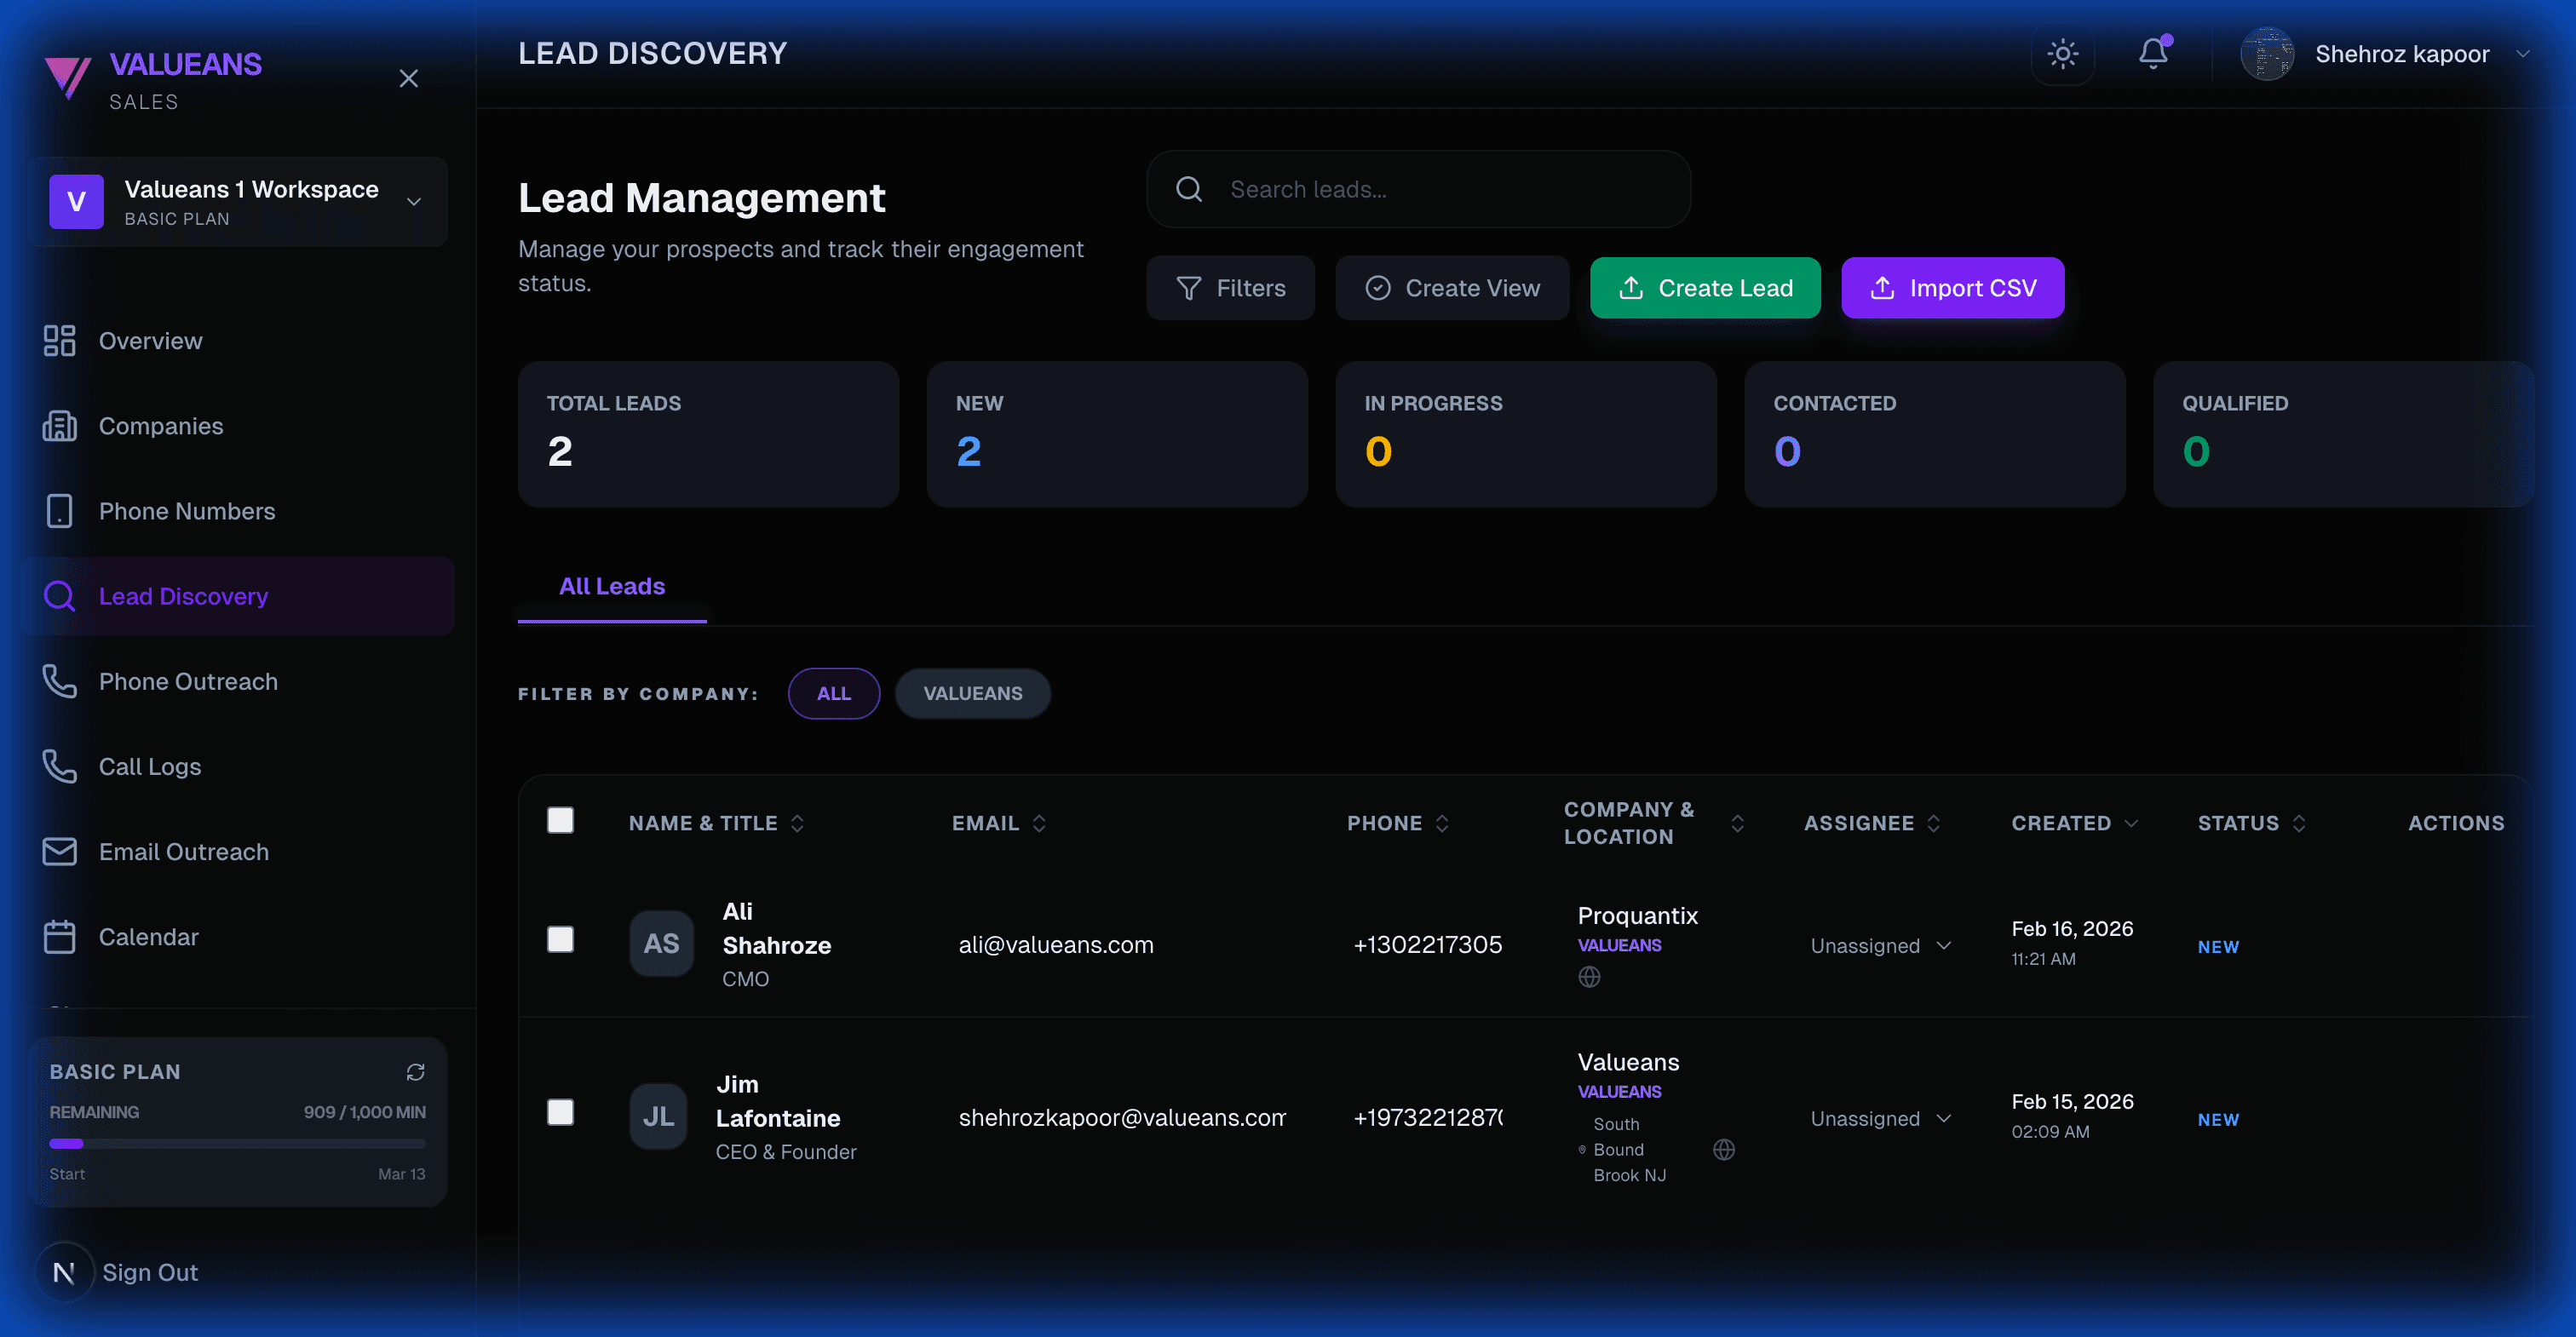Click the Import CSV button
Image resolution: width=2576 pixels, height=1337 pixels.
click(x=1952, y=288)
